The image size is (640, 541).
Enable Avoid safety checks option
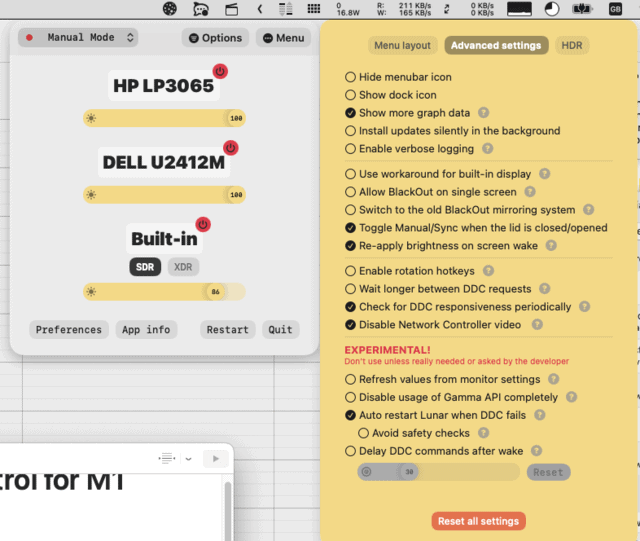pyautogui.click(x=363, y=433)
